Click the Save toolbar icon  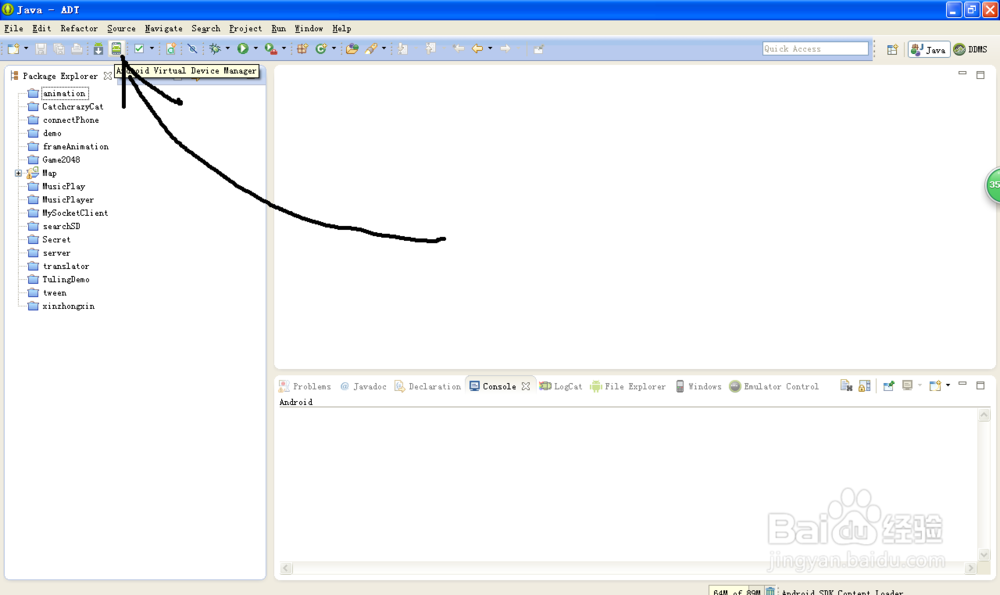(41, 48)
